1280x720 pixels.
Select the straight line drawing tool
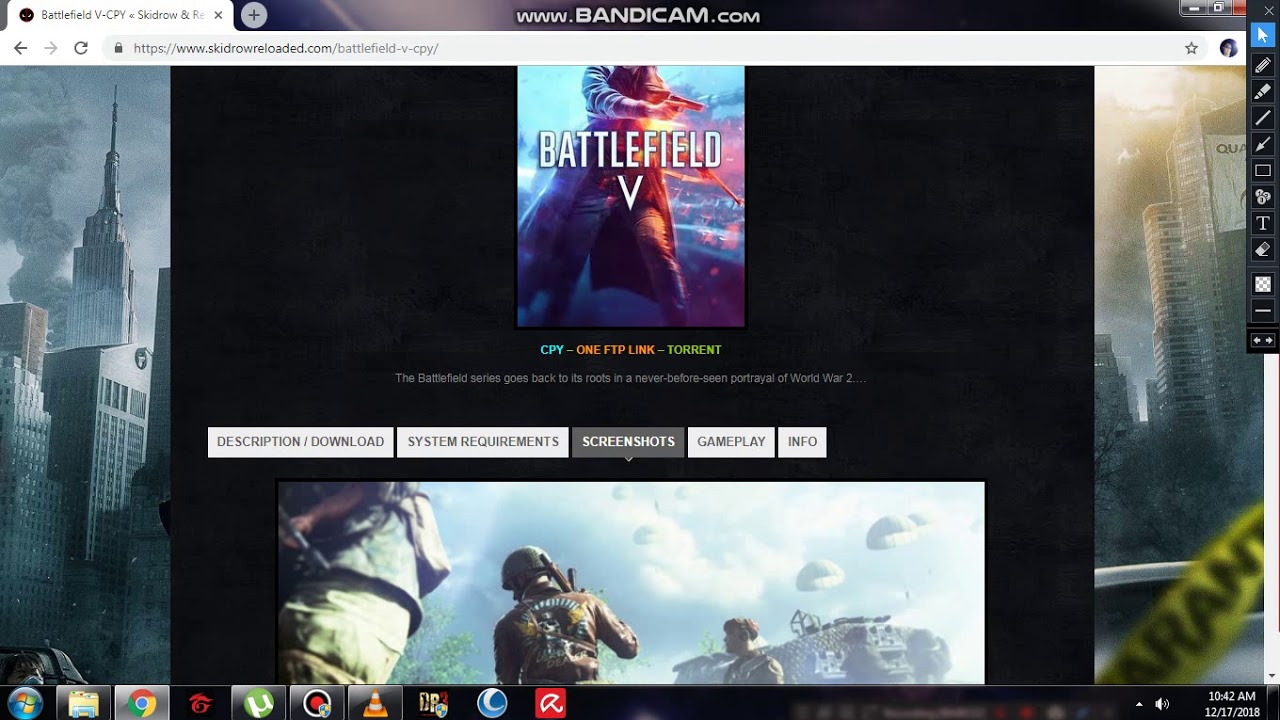click(1263, 118)
